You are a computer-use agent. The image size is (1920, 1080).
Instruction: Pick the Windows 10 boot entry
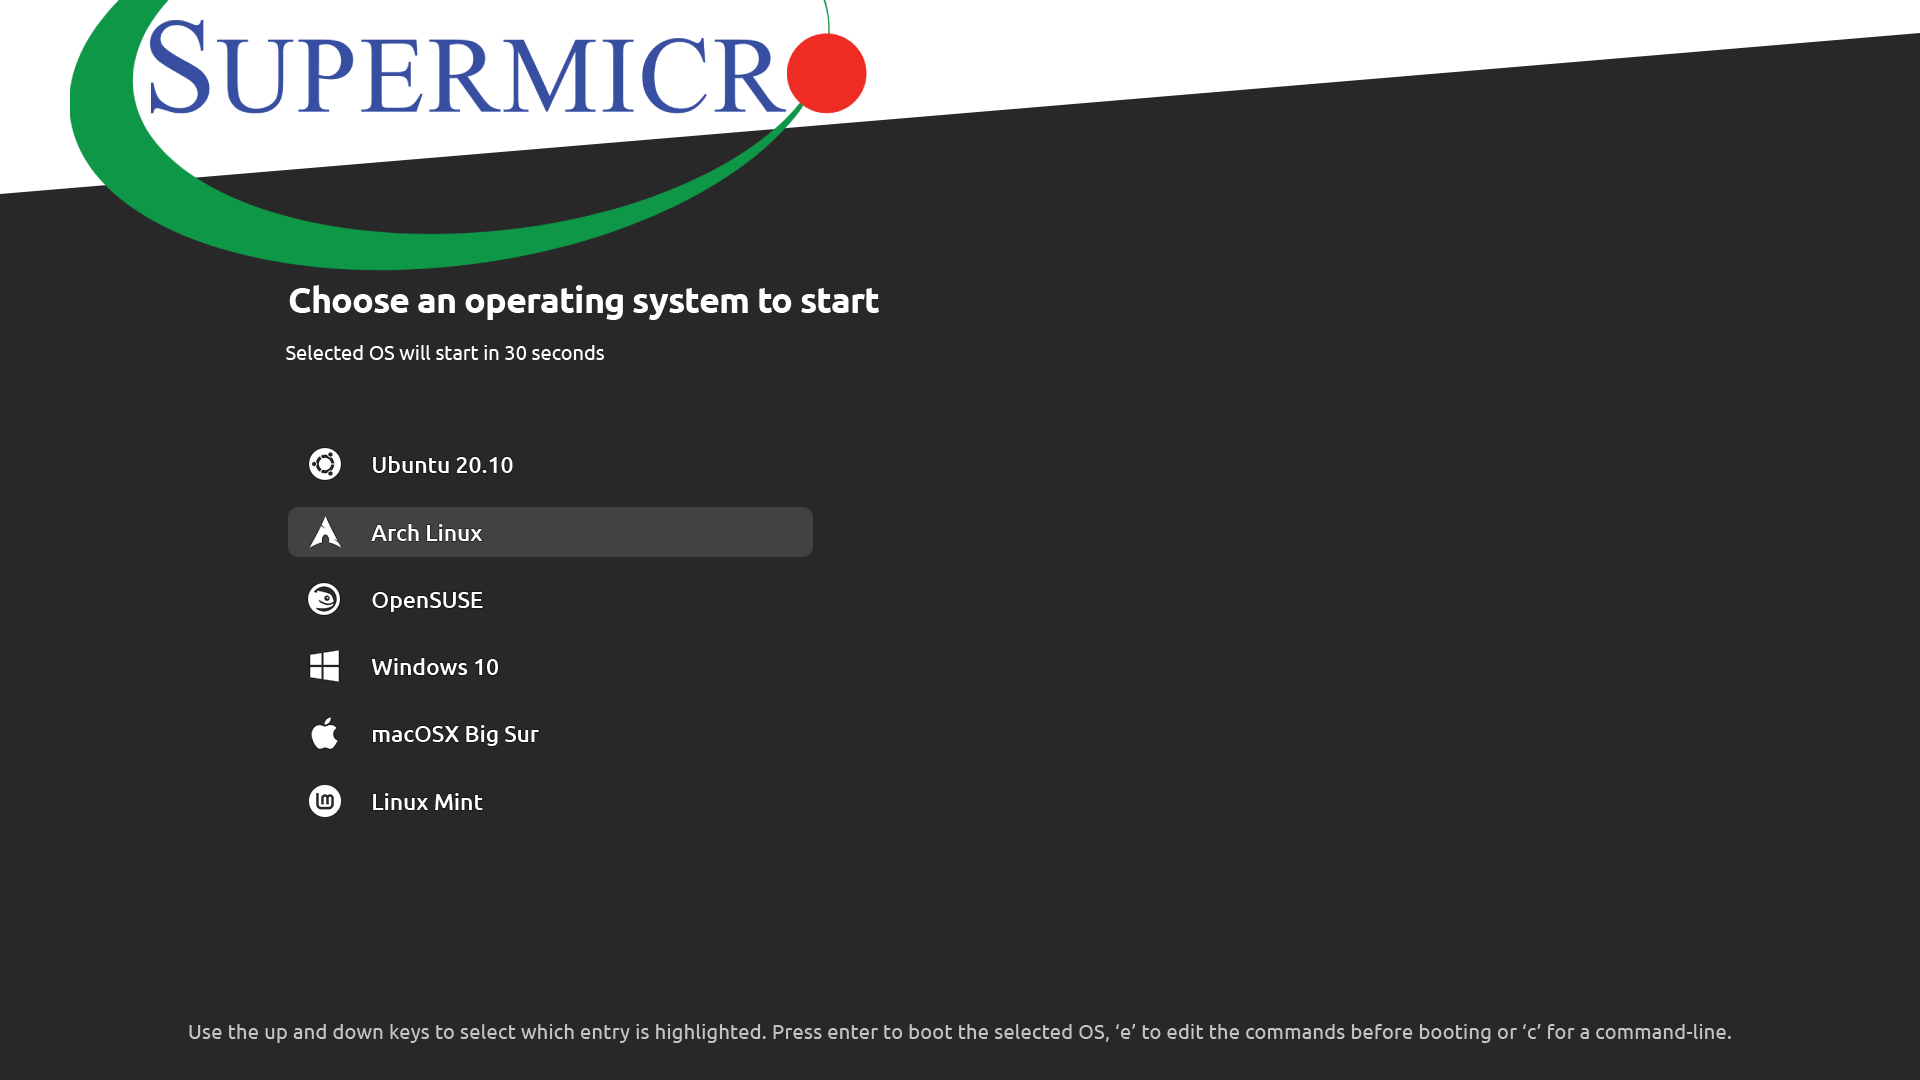(550, 667)
